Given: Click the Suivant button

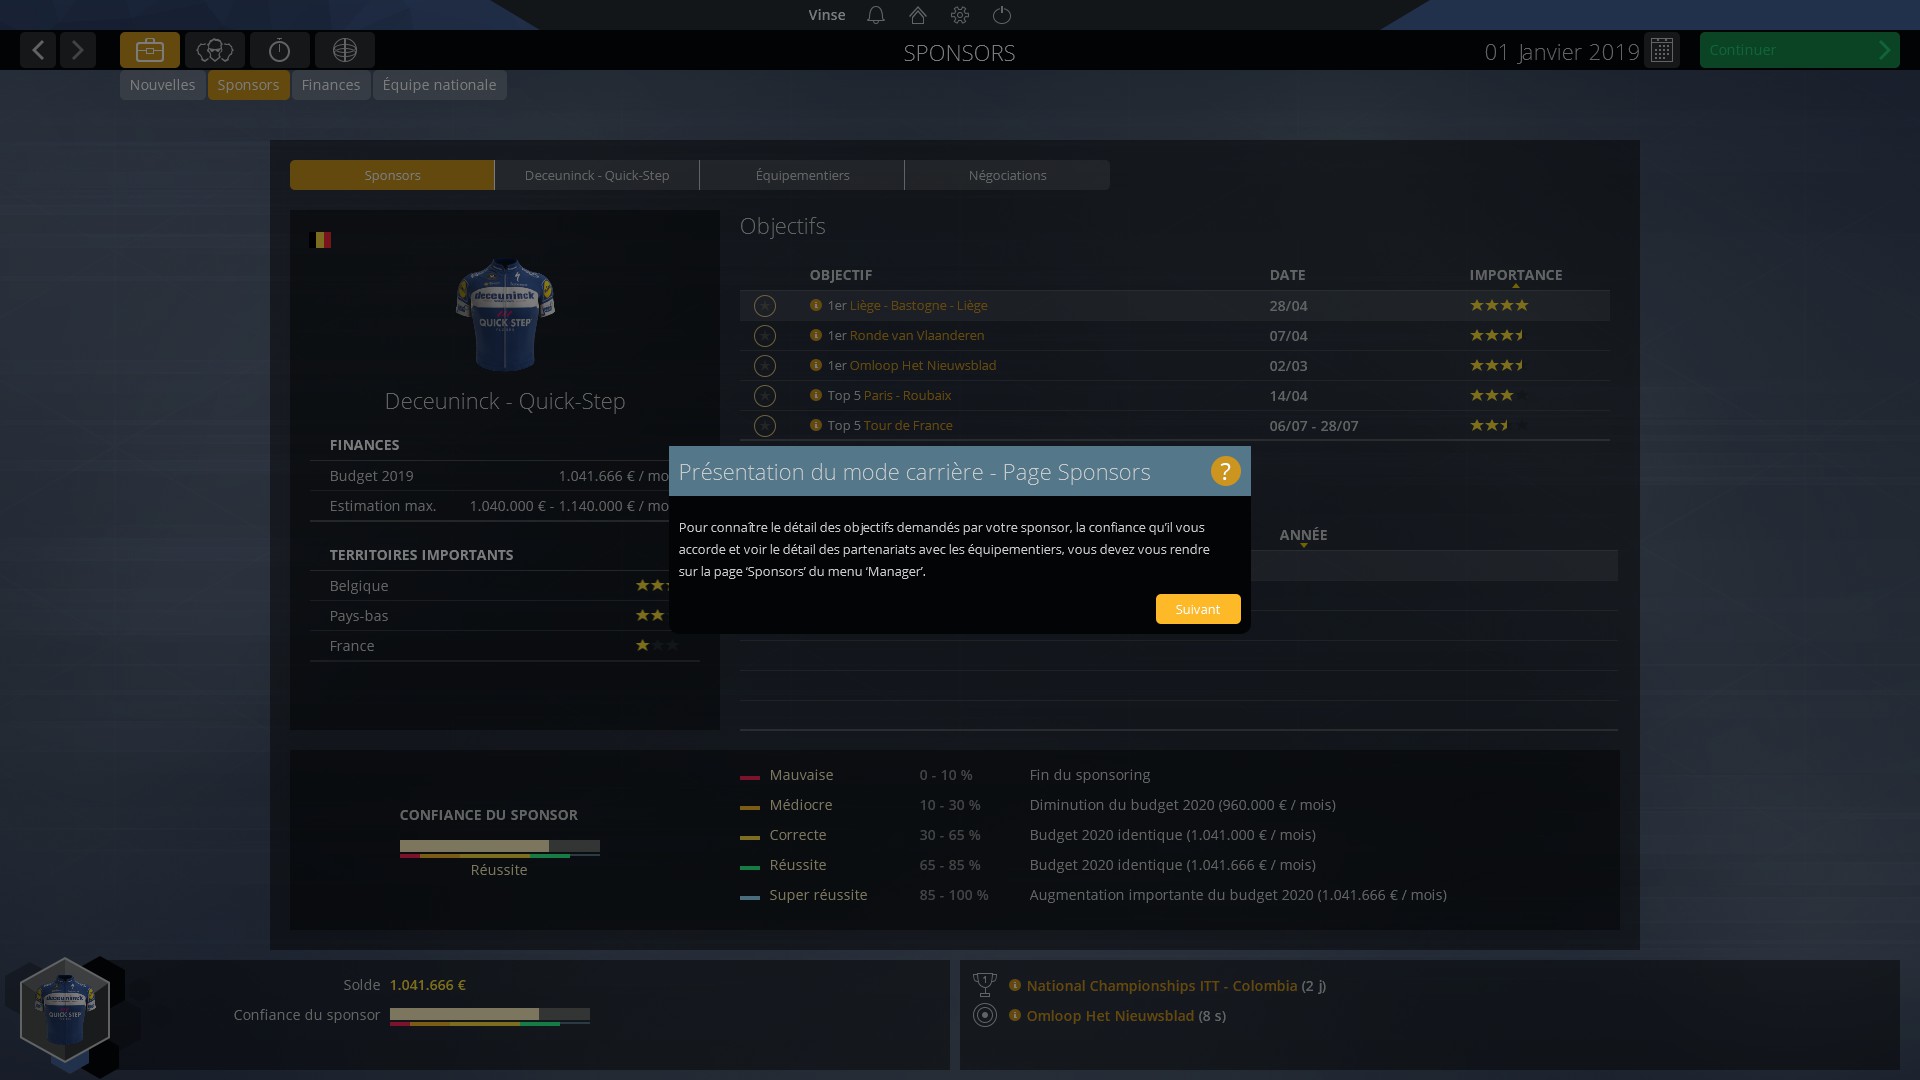Looking at the screenshot, I should (1198, 609).
